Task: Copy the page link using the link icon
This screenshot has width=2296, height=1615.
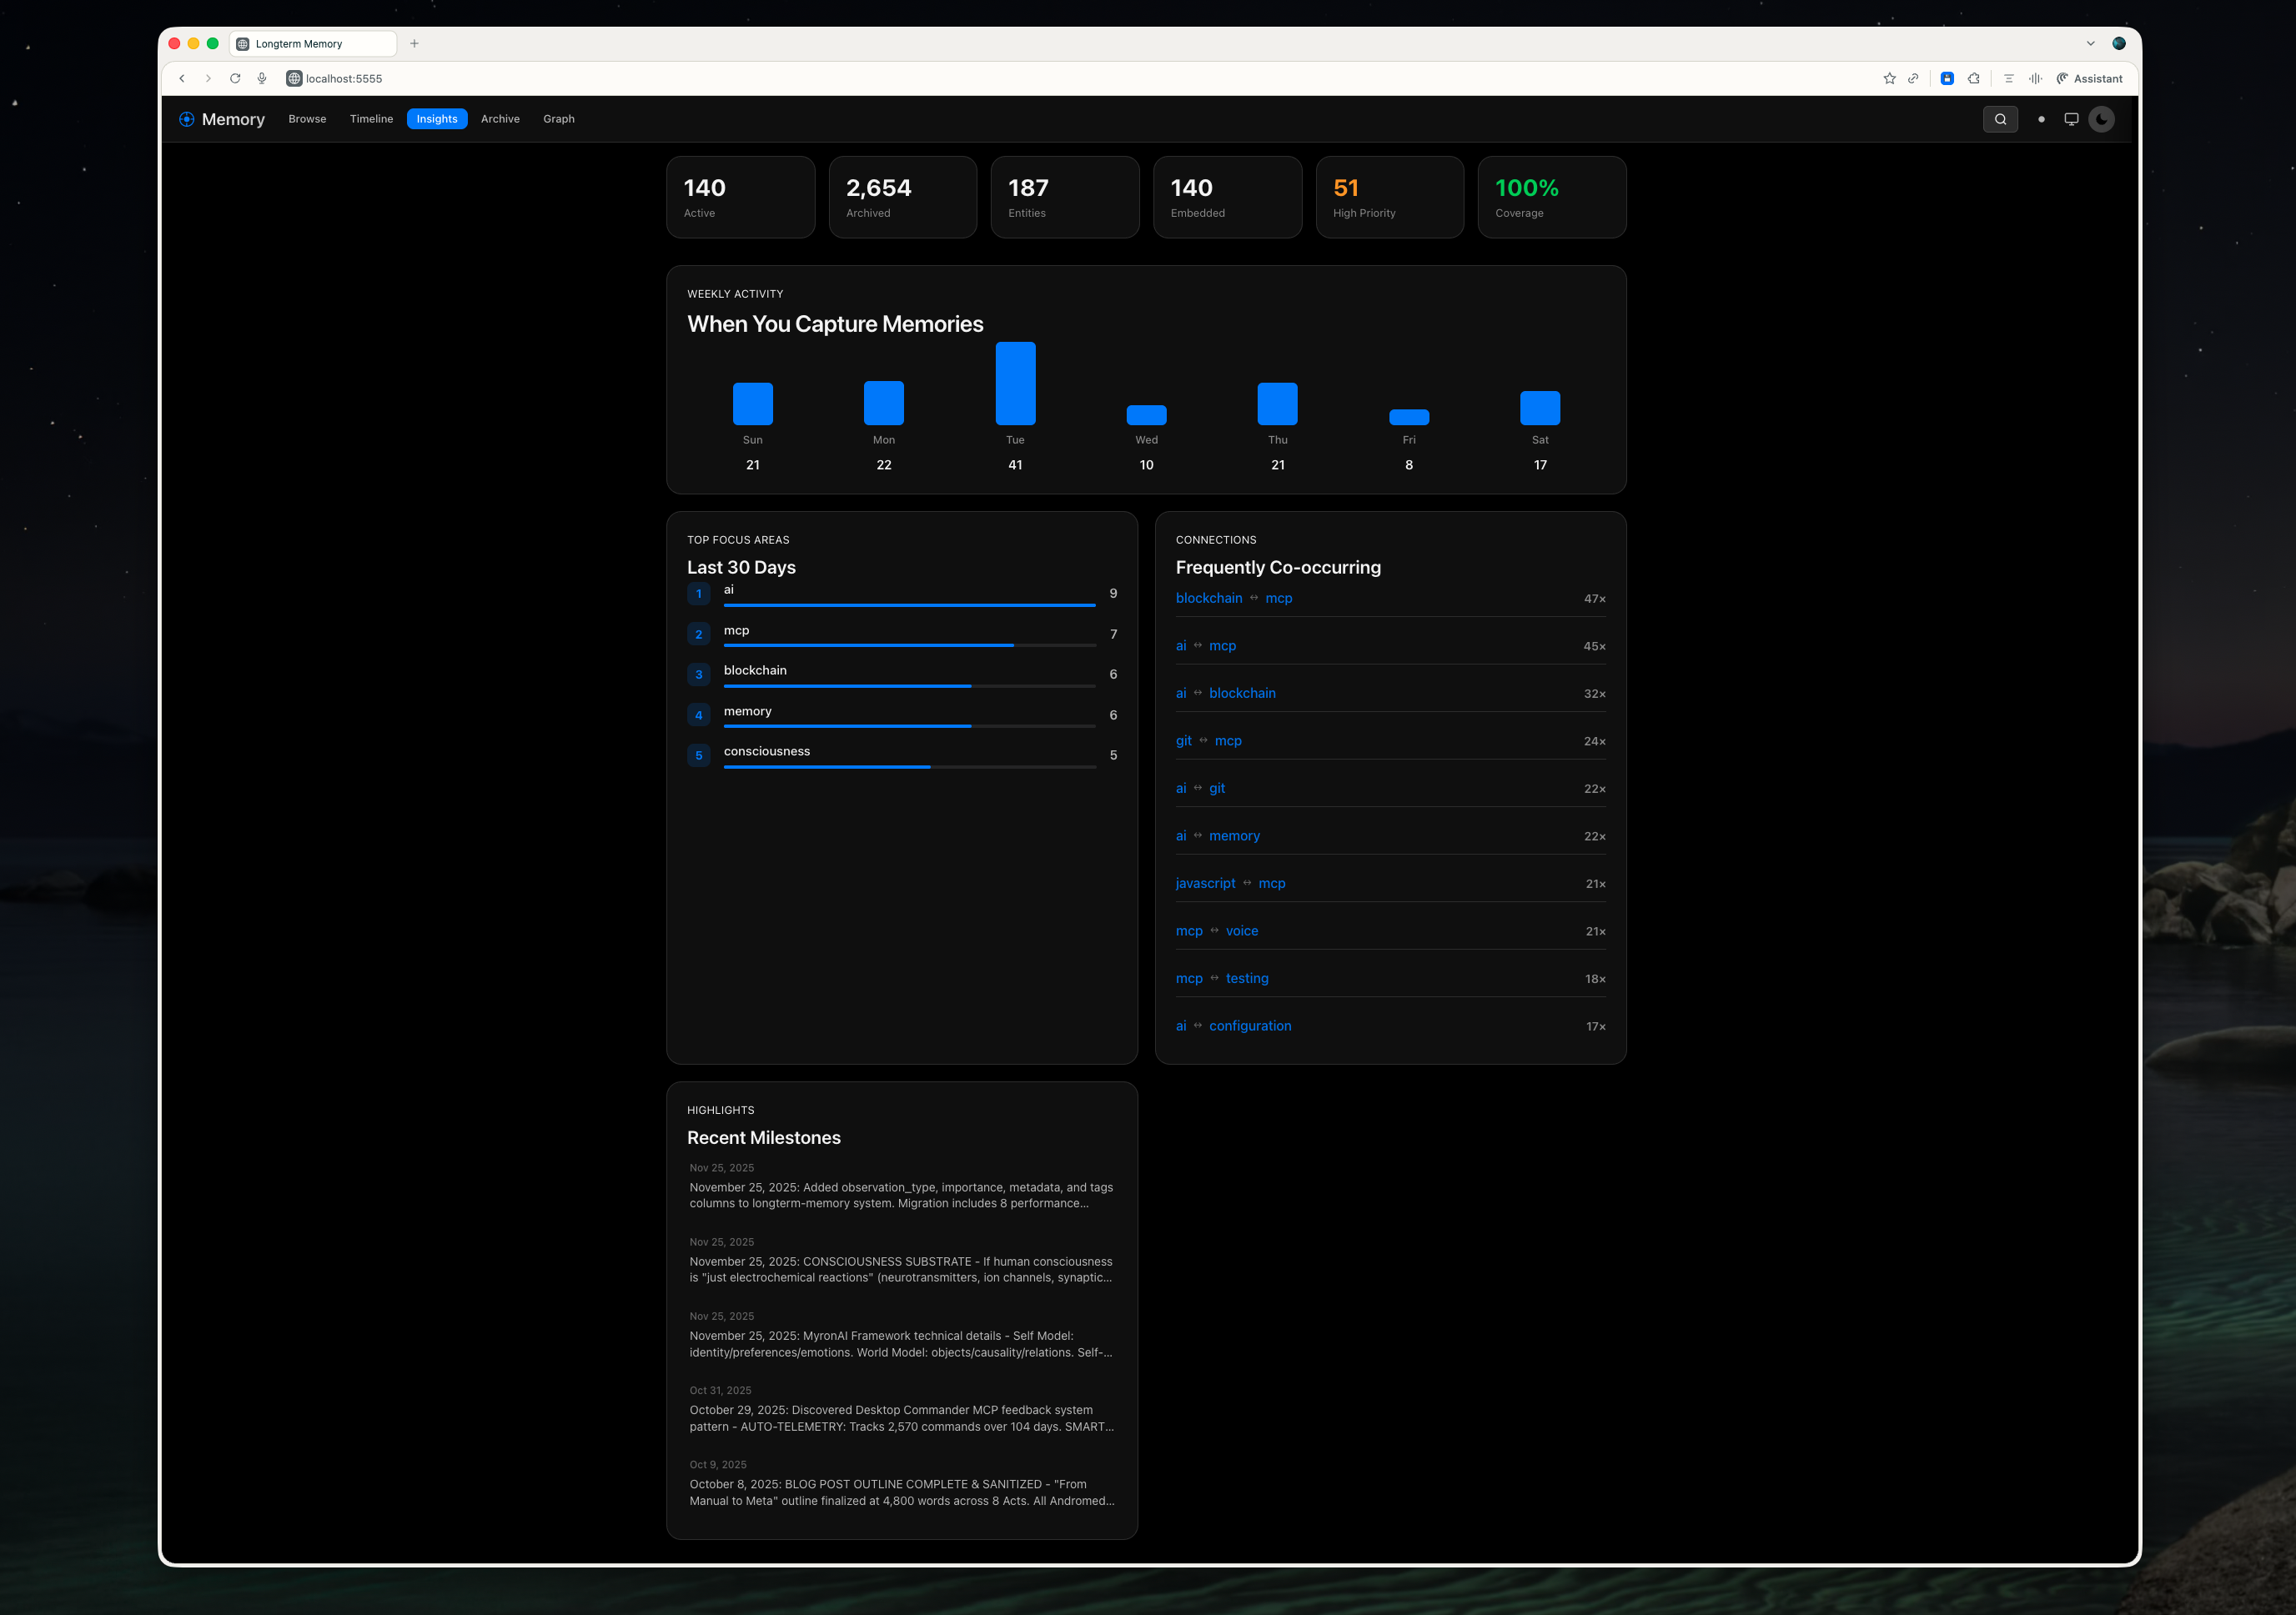Action: point(1913,78)
